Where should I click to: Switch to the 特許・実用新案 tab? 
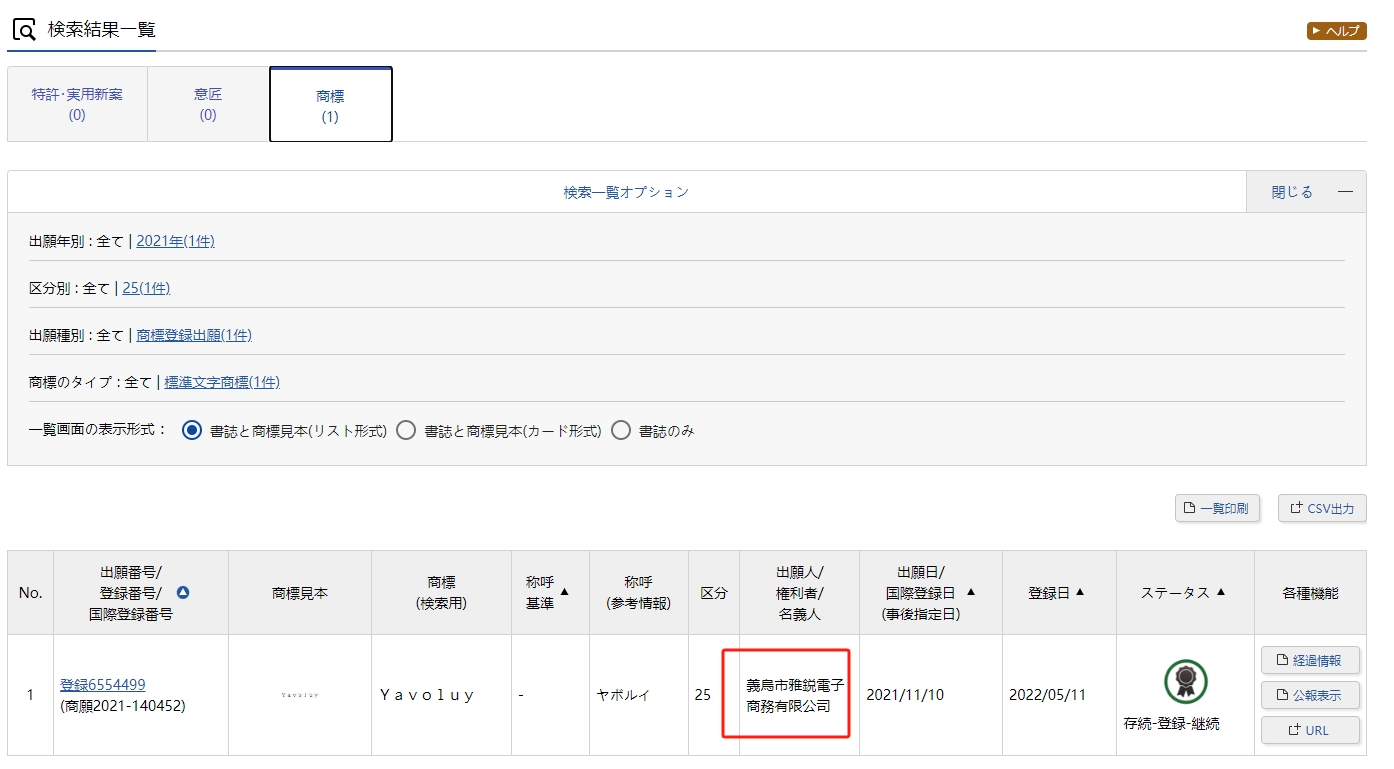pos(77,104)
